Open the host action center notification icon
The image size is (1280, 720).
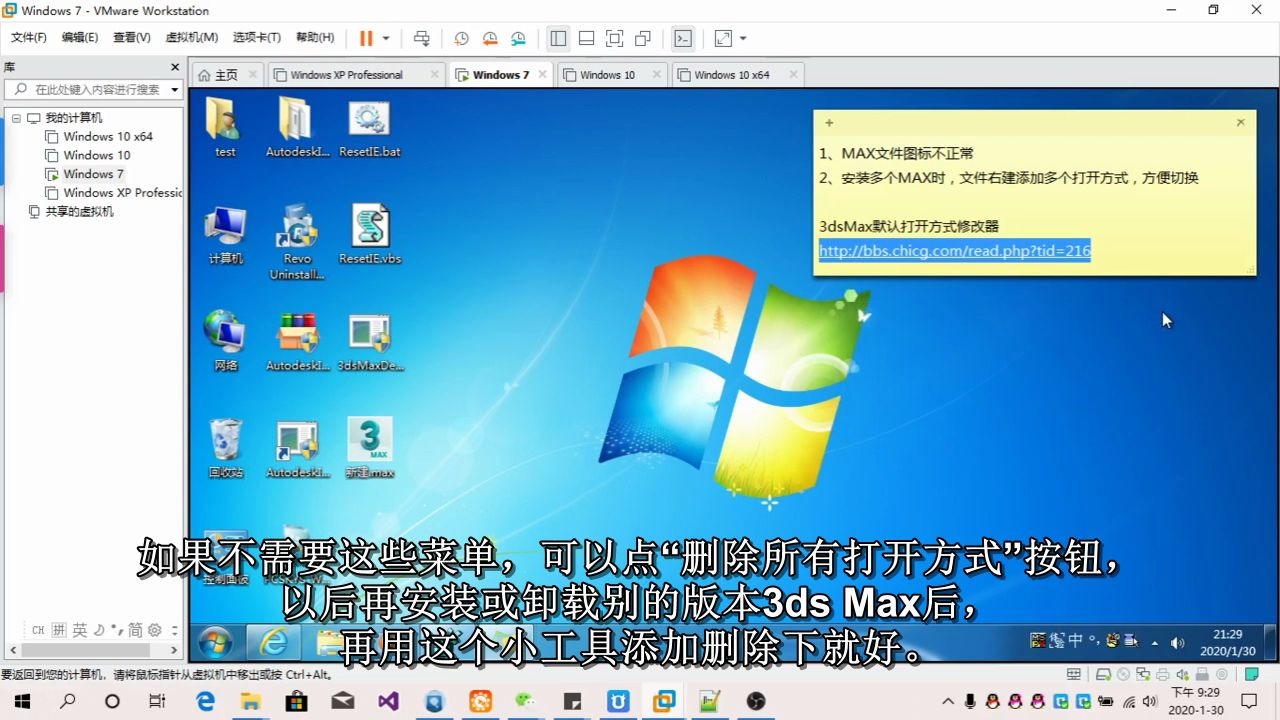coord(1249,702)
